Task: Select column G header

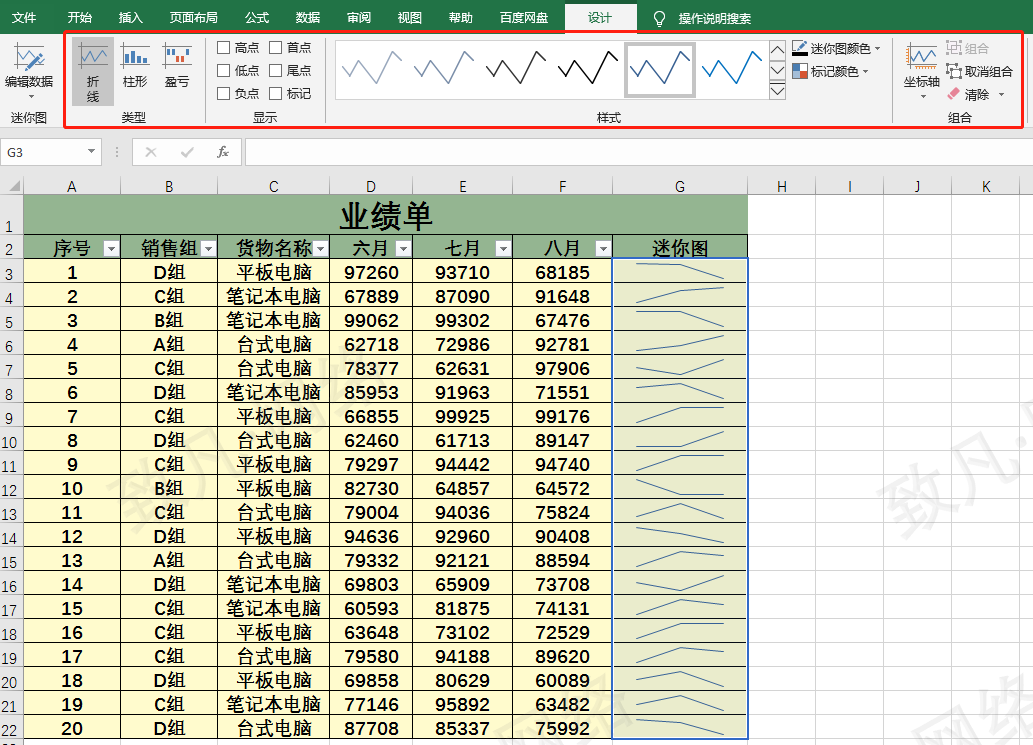Action: click(680, 186)
